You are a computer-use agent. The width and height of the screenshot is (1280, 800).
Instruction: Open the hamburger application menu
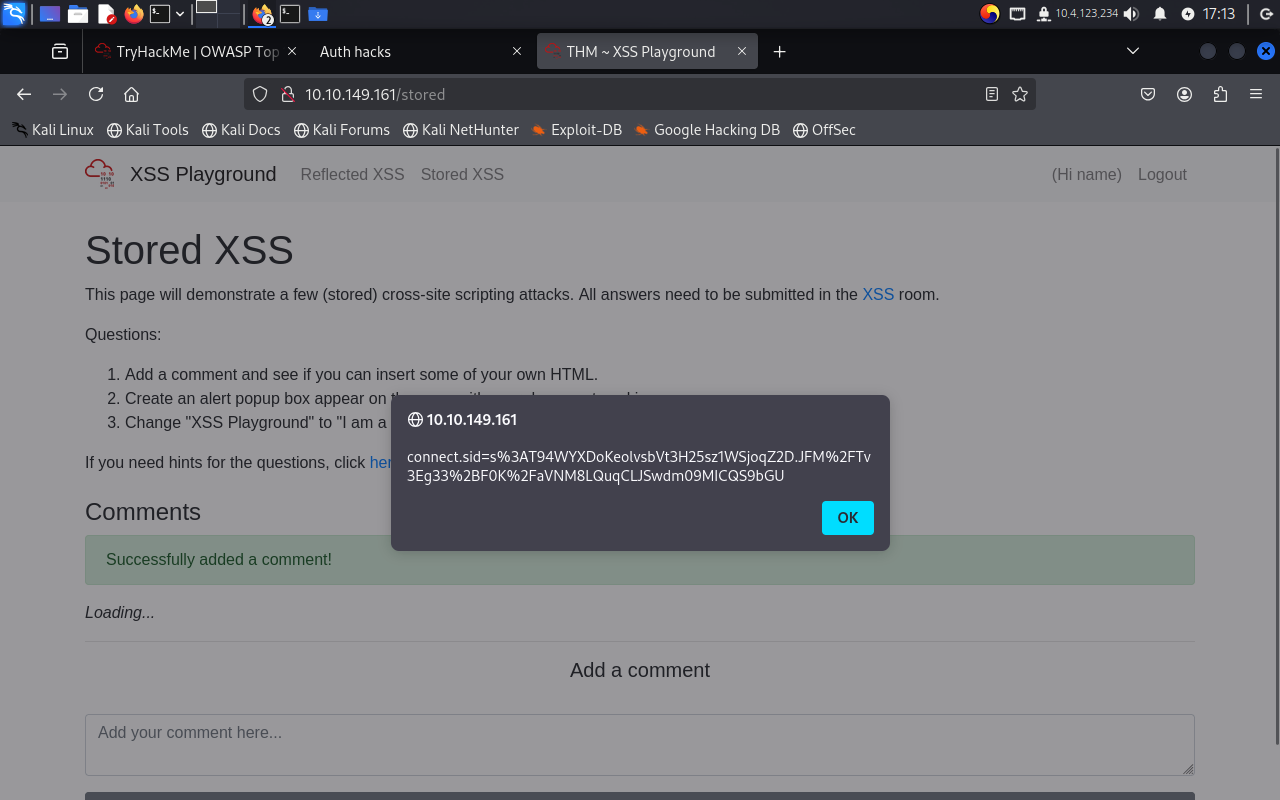pos(1255,94)
